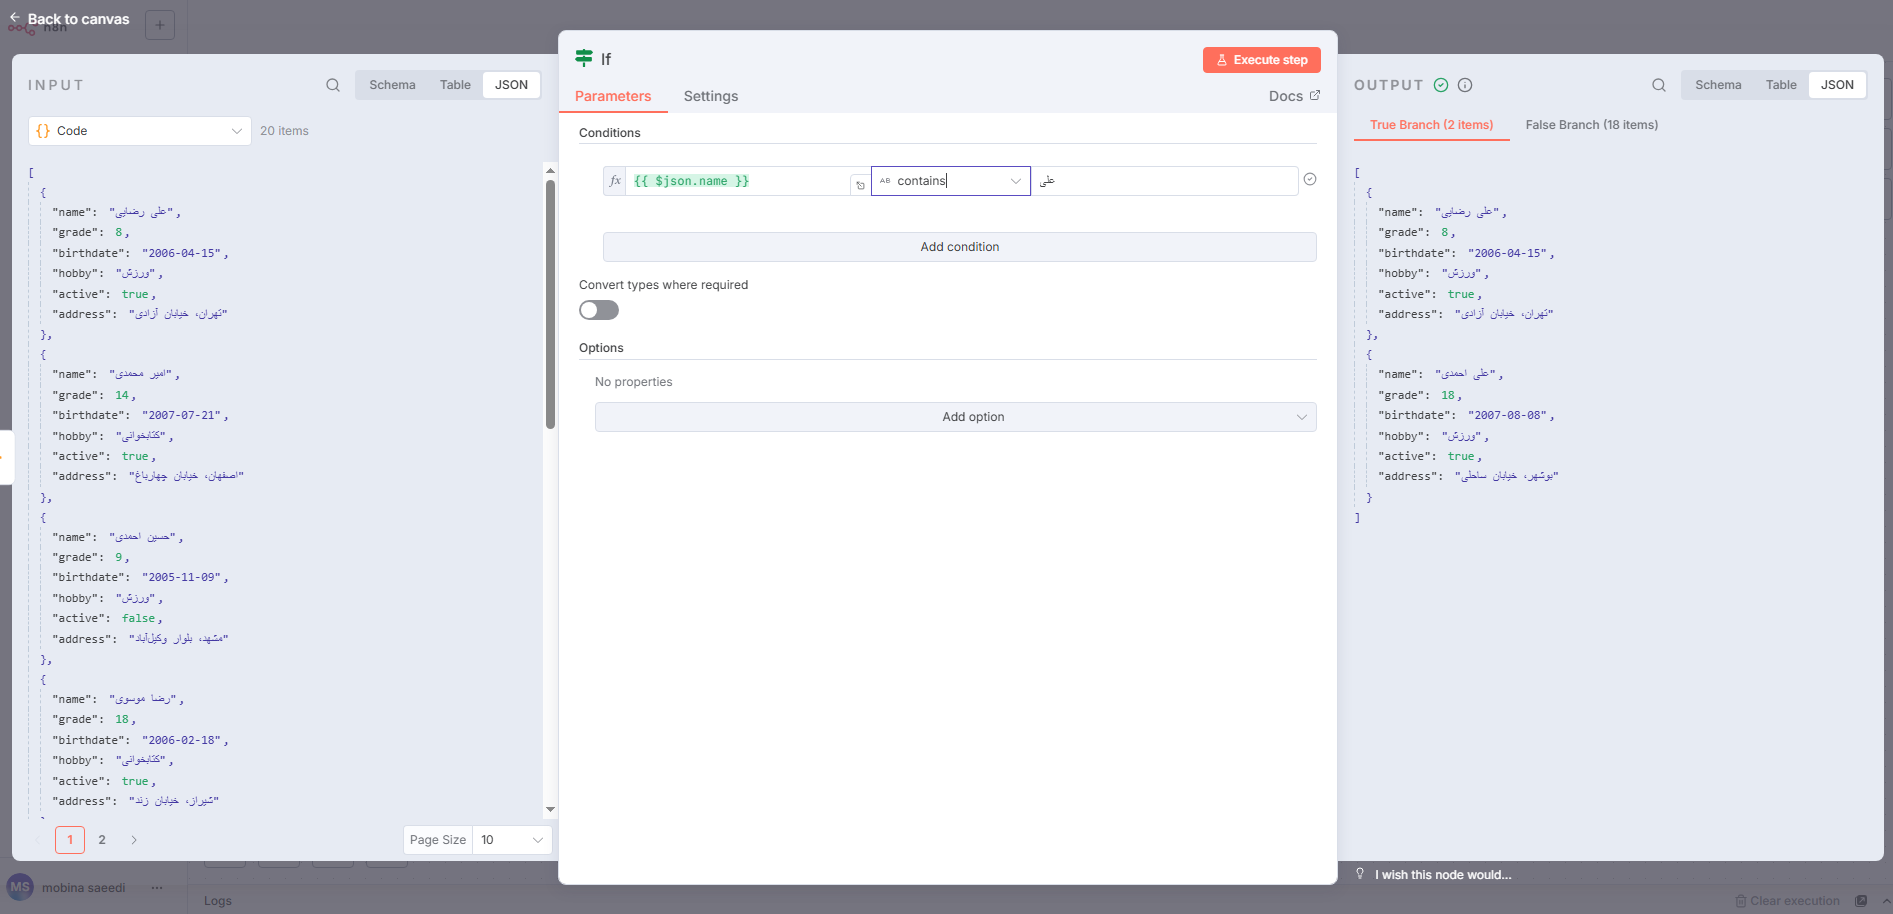Open the Docs link
The image size is (1893, 914).
pyautogui.click(x=1294, y=96)
